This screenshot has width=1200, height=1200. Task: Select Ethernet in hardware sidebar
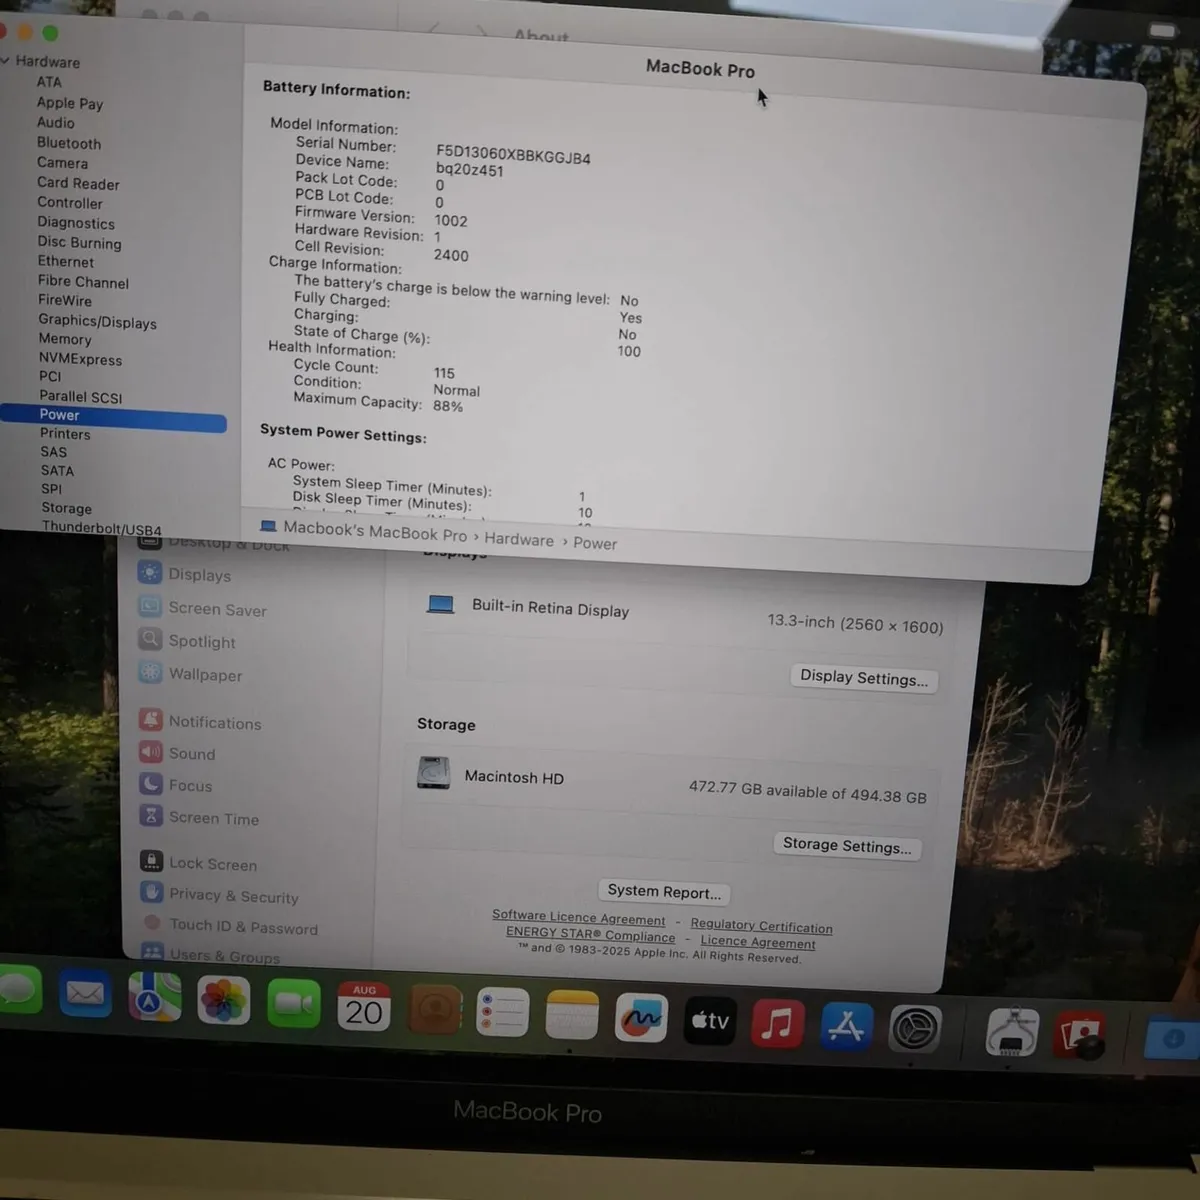pyautogui.click(x=66, y=262)
